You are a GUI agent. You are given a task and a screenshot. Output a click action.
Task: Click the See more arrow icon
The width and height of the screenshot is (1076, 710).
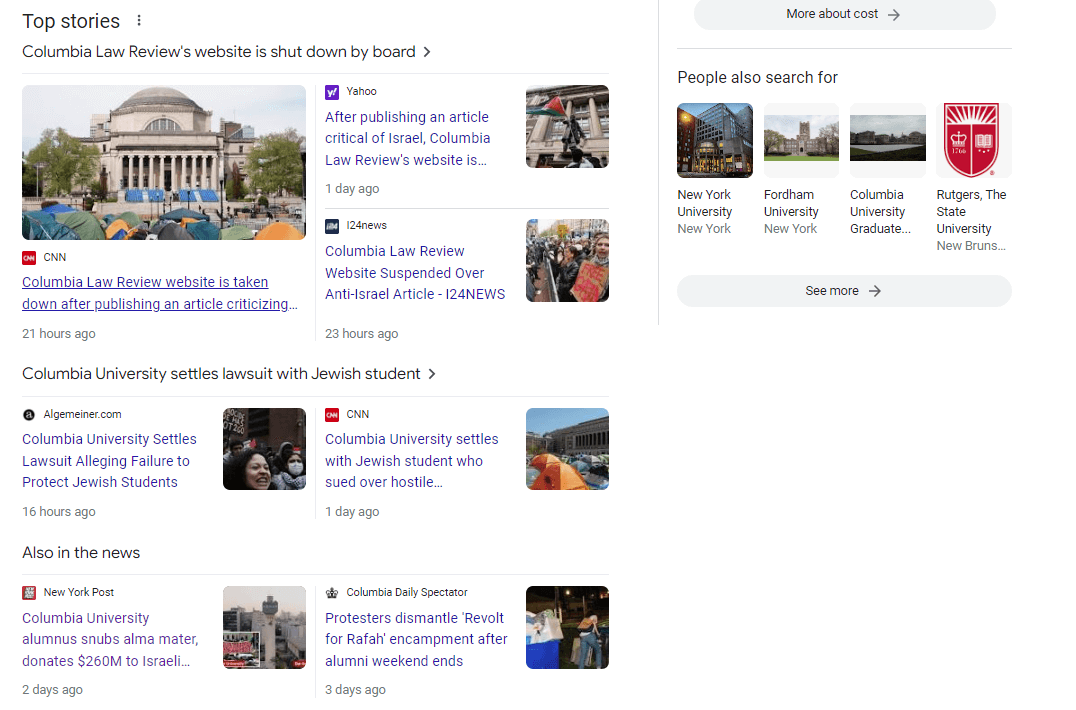pyautogui.click(x=874, y=290)
